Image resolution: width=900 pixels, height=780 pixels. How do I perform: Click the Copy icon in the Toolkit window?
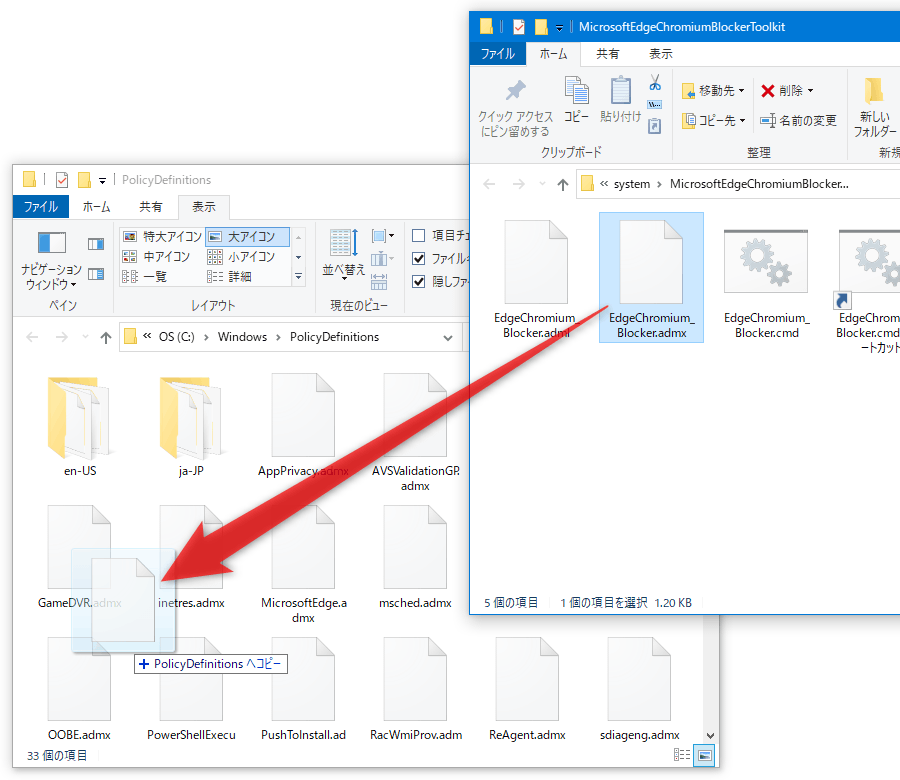pyautogui.click(x=576, y=90)
